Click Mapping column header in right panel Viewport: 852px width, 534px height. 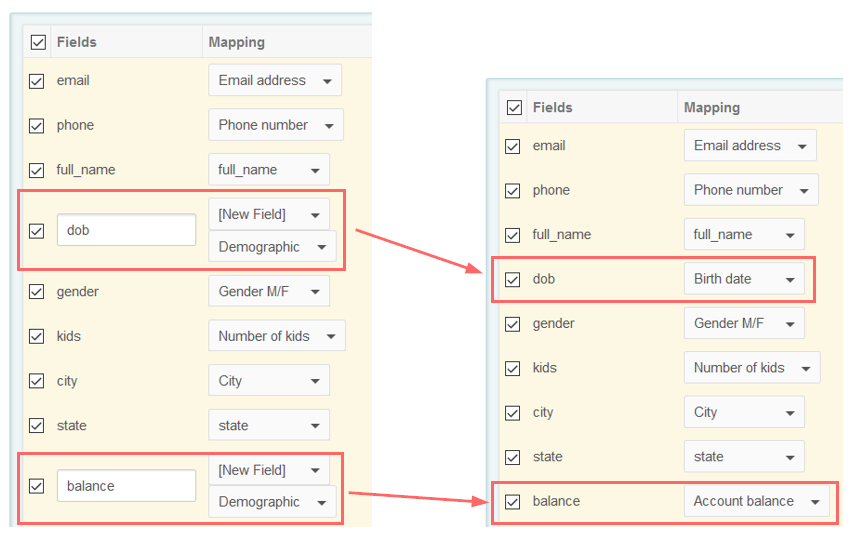[x=712, y=108]
